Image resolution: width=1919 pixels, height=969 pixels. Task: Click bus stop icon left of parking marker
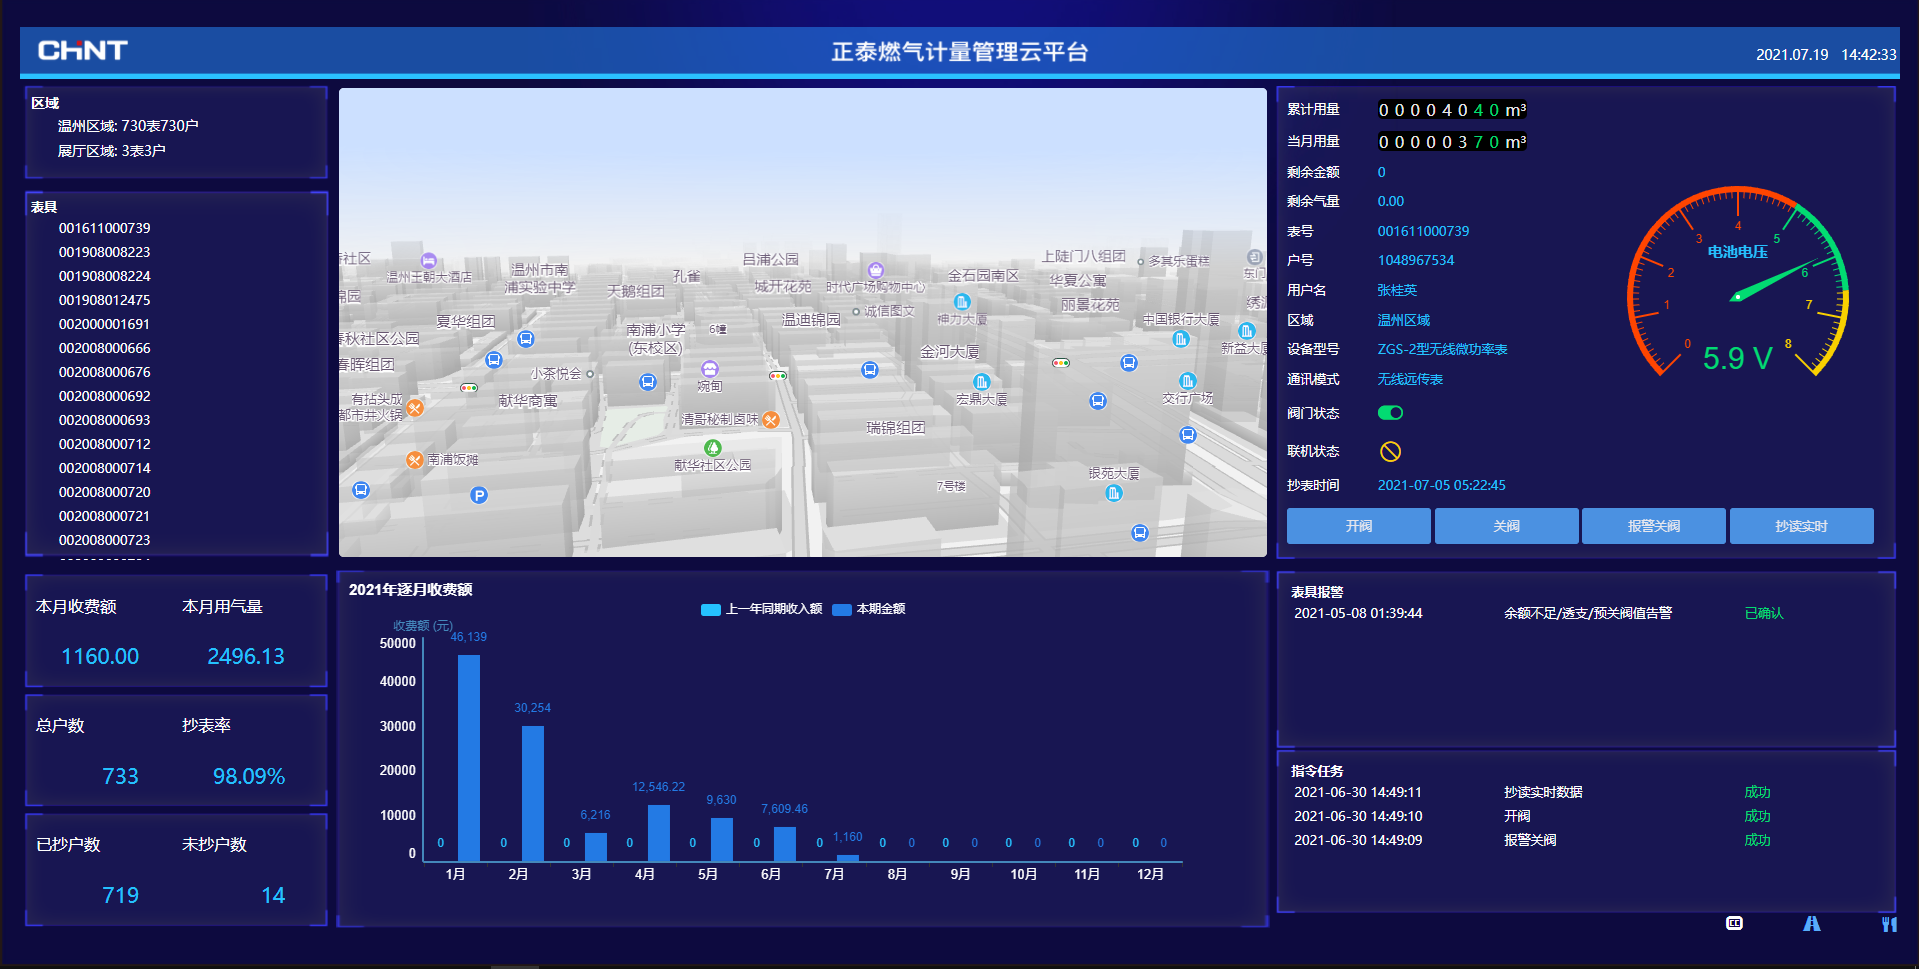pyautogui.click(x=361, y=490)
